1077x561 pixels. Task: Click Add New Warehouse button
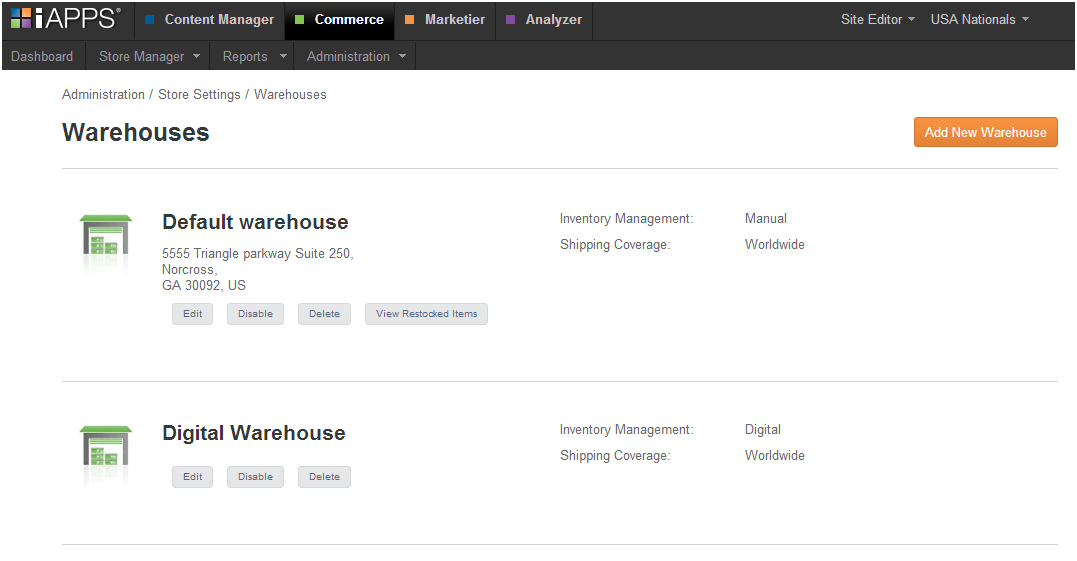[x=985, y=132]
